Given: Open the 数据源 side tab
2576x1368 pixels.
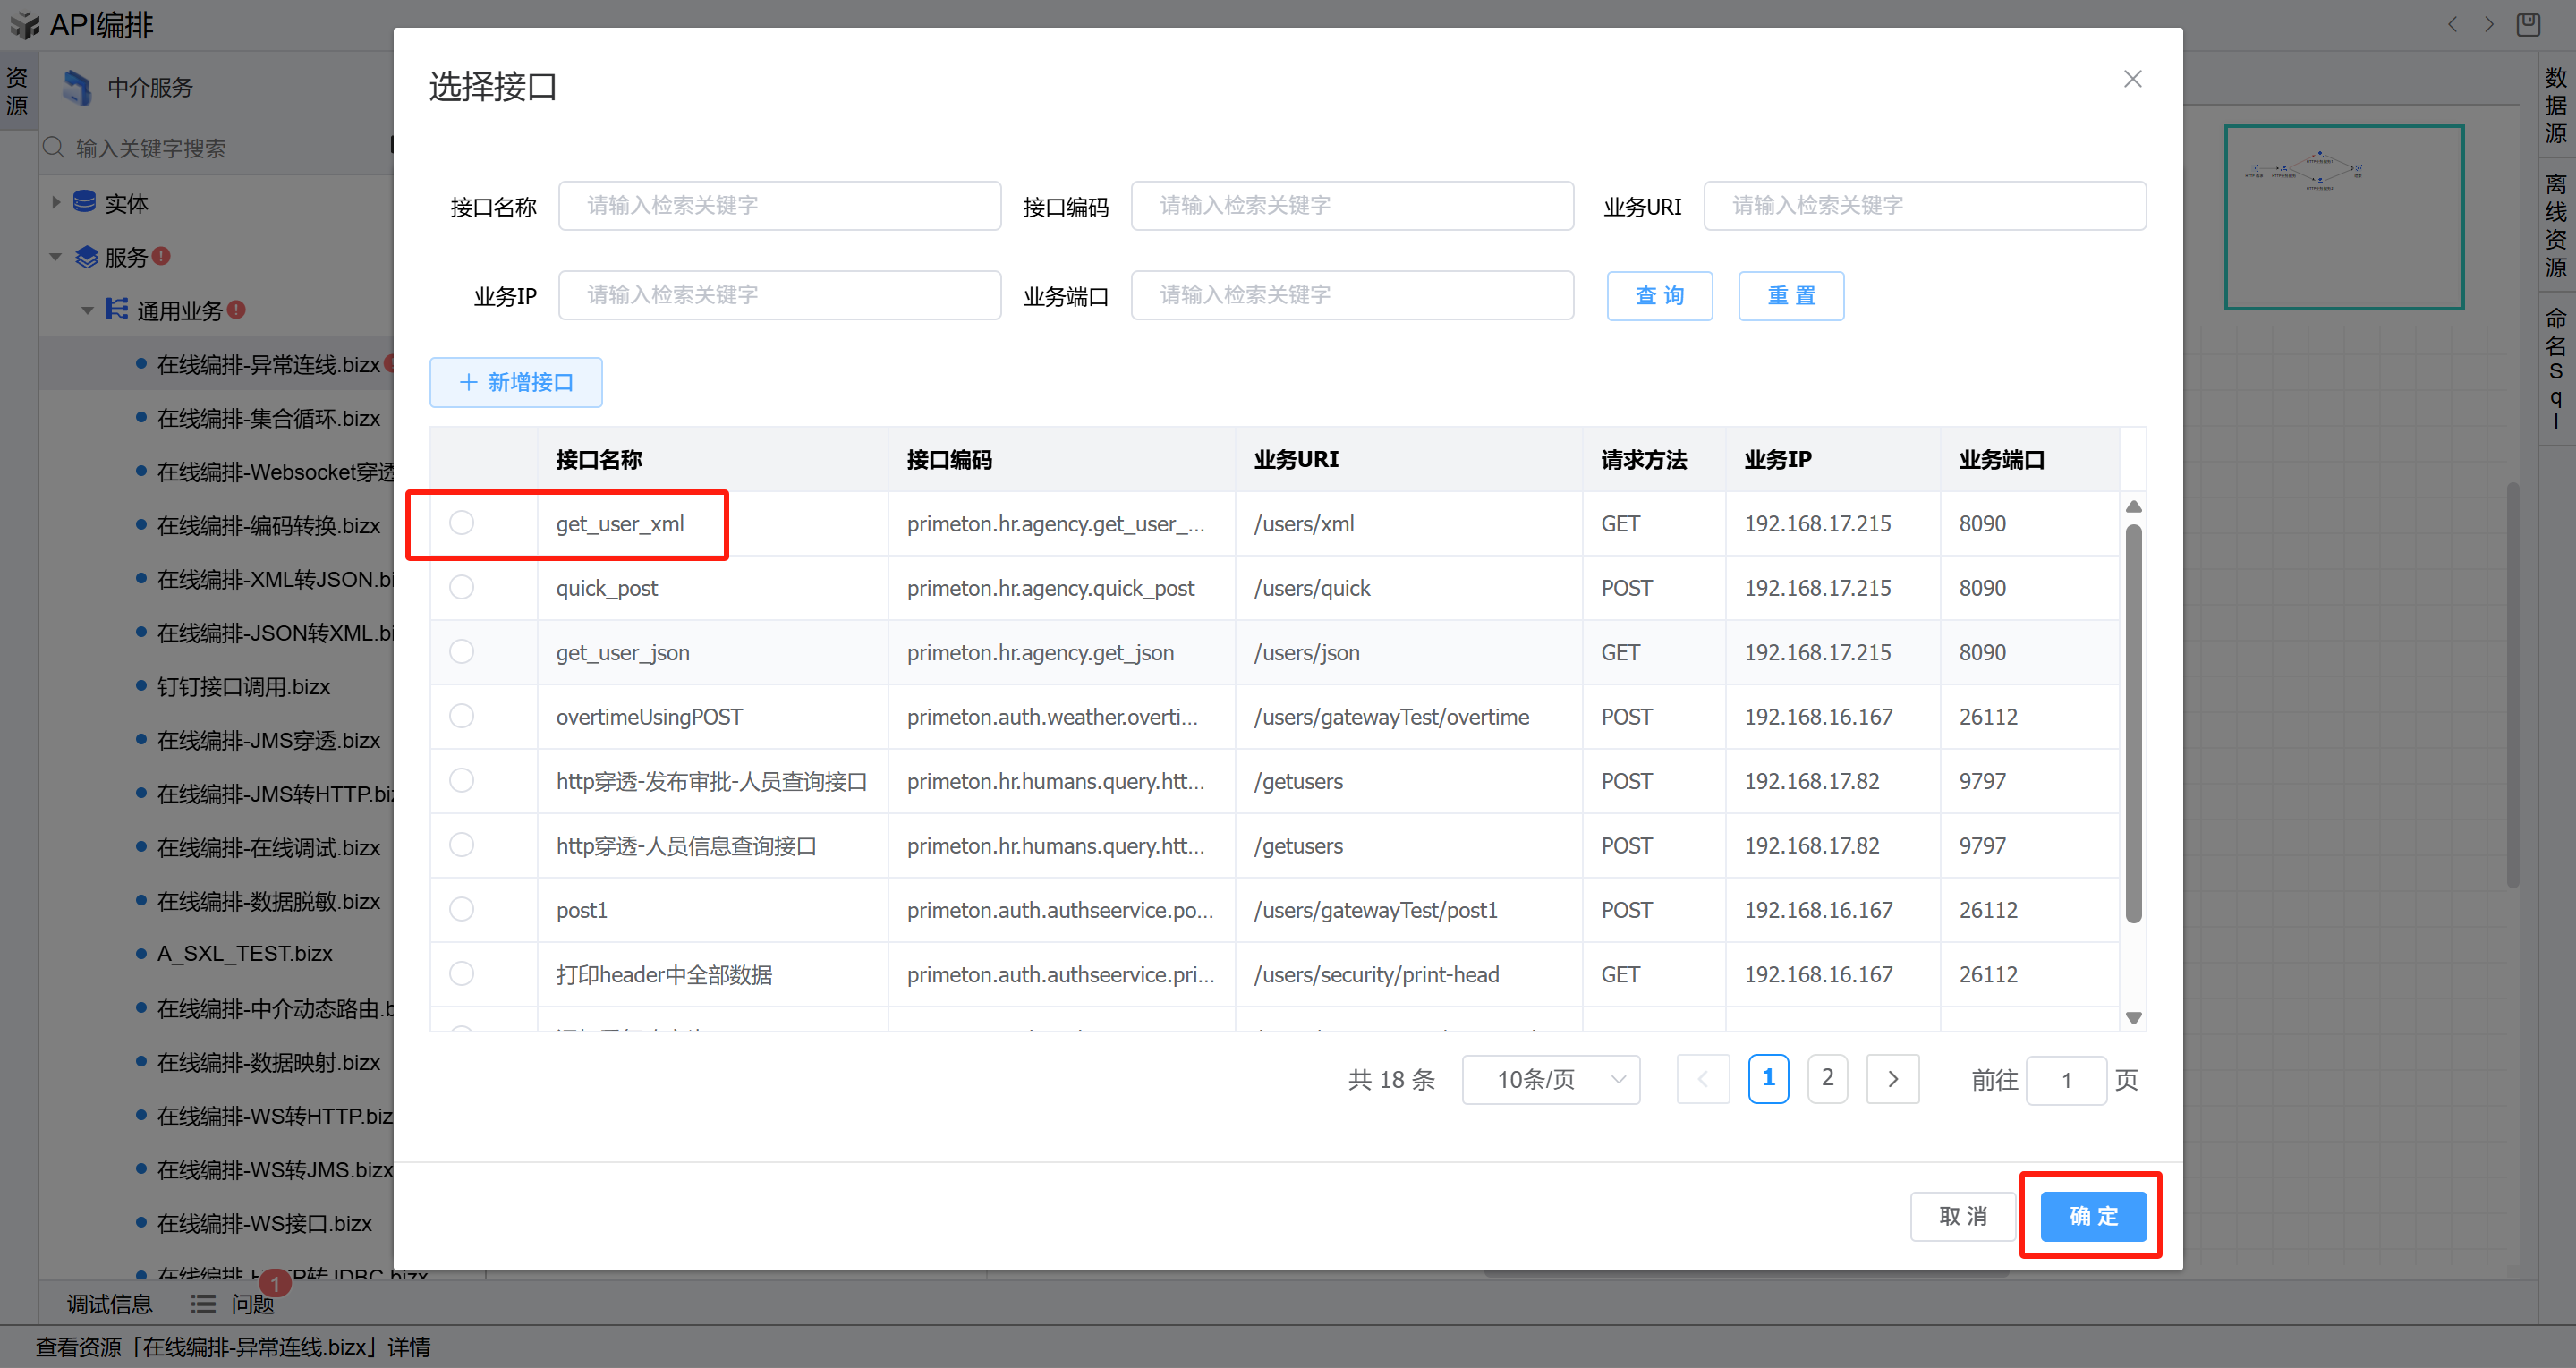Looking at the screenshot, I should point(2556,105).
